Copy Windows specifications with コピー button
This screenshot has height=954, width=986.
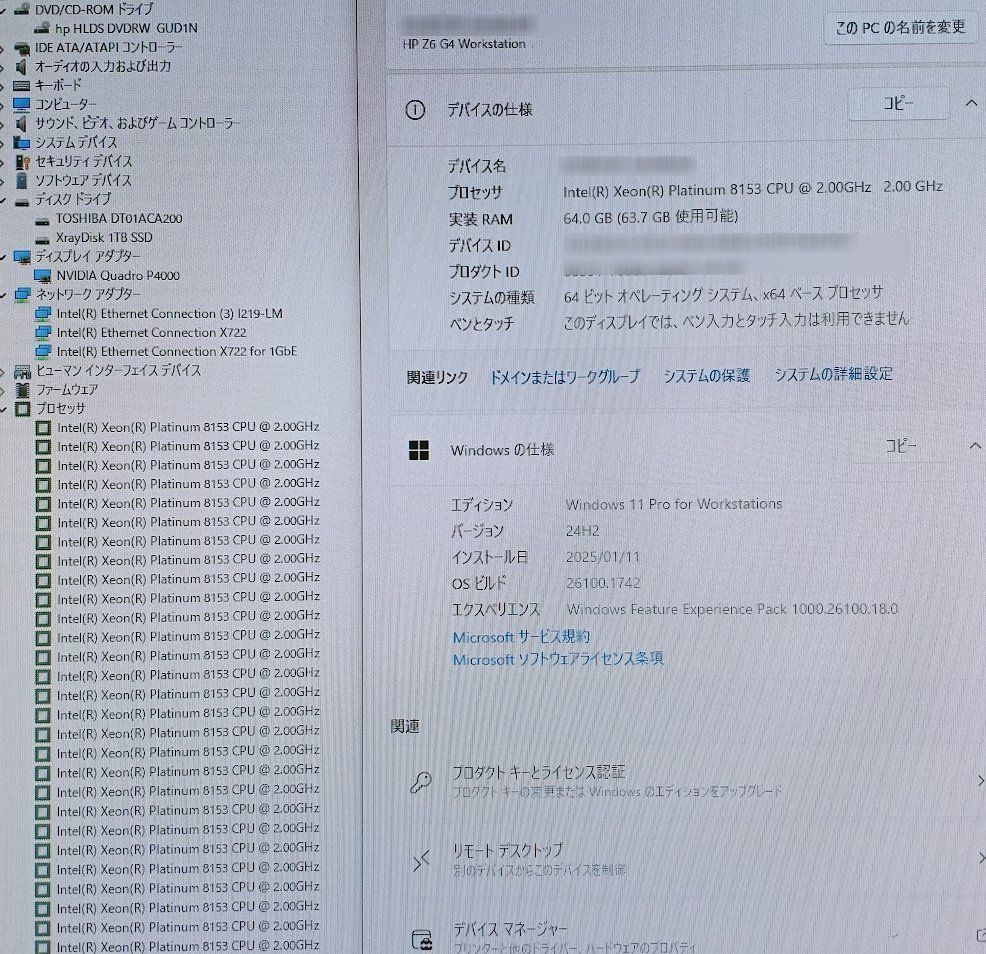tap(900, 446)
